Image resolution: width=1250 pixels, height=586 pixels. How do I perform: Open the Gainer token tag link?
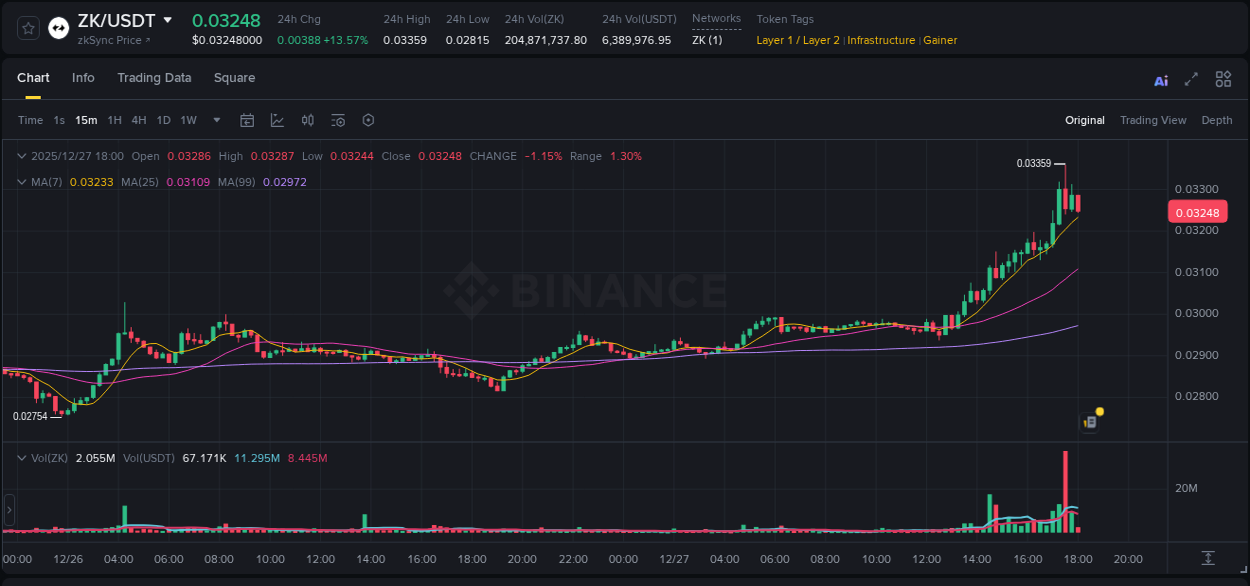point(940,40)
